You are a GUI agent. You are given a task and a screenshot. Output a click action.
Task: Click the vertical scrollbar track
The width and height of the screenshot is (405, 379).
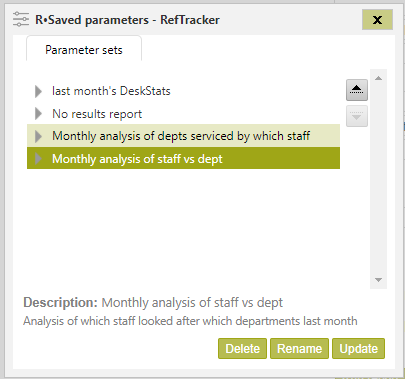[378, 179]
